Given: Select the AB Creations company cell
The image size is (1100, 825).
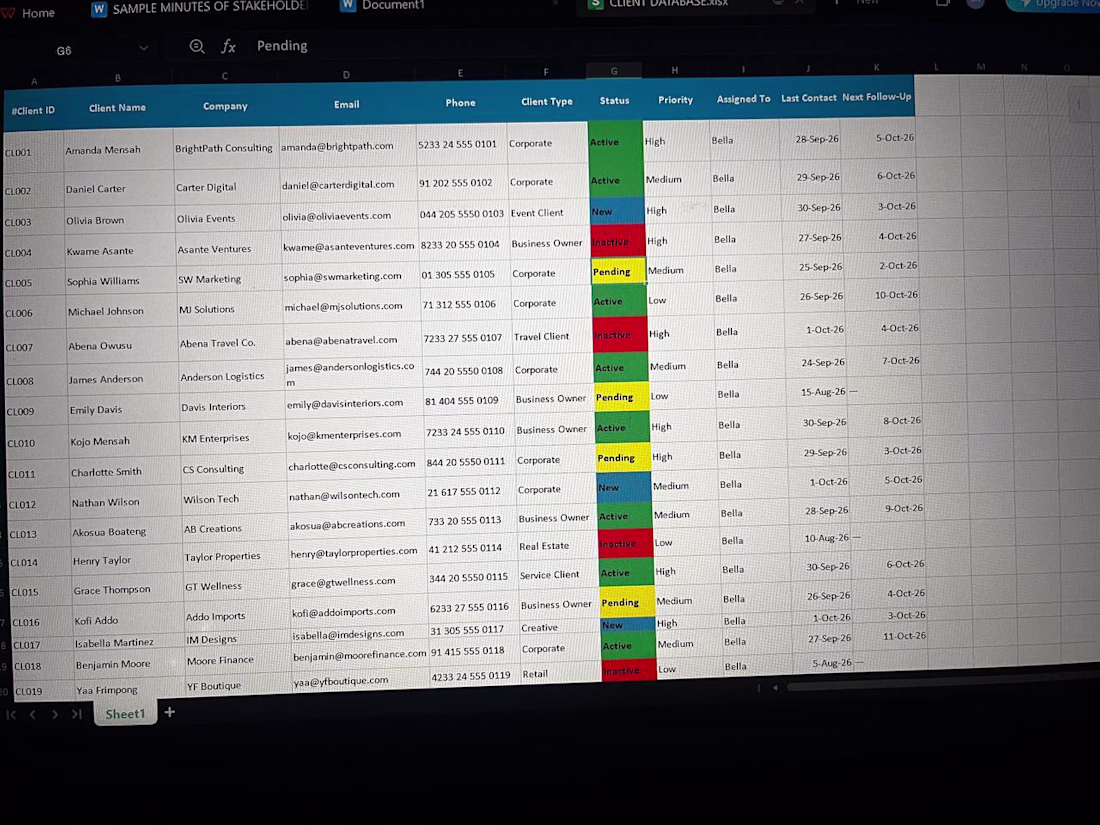Looking at the screenshot, I should [234, 528].
